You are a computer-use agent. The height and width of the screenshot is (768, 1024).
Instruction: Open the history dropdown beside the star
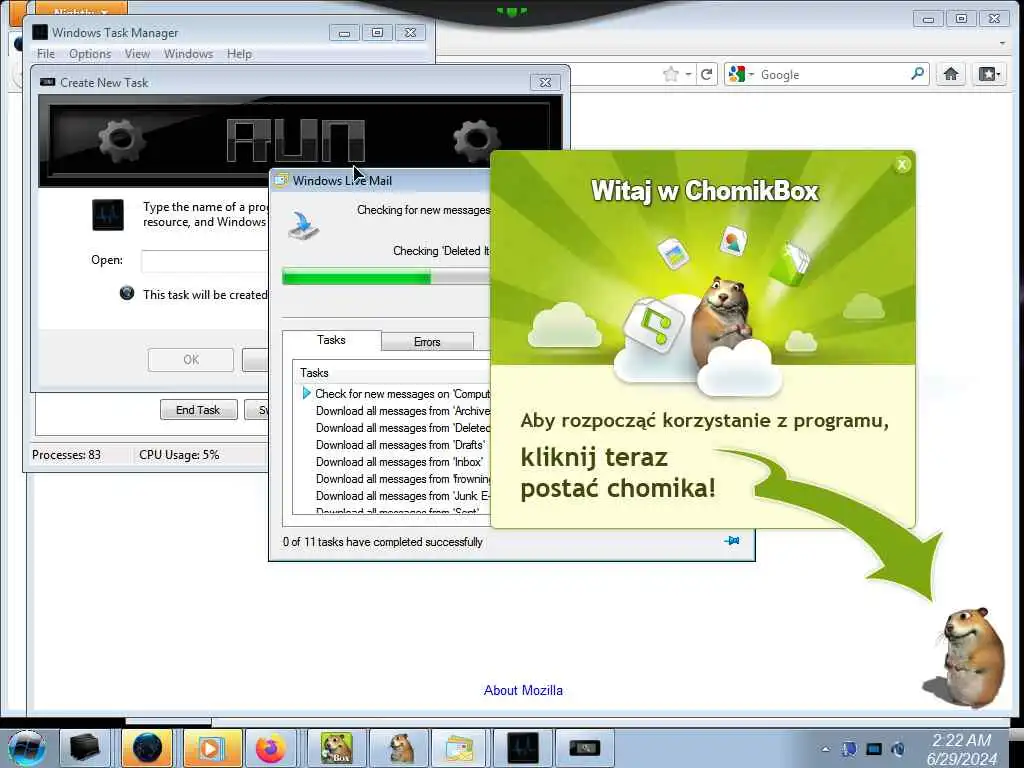[x=688, y=75]
